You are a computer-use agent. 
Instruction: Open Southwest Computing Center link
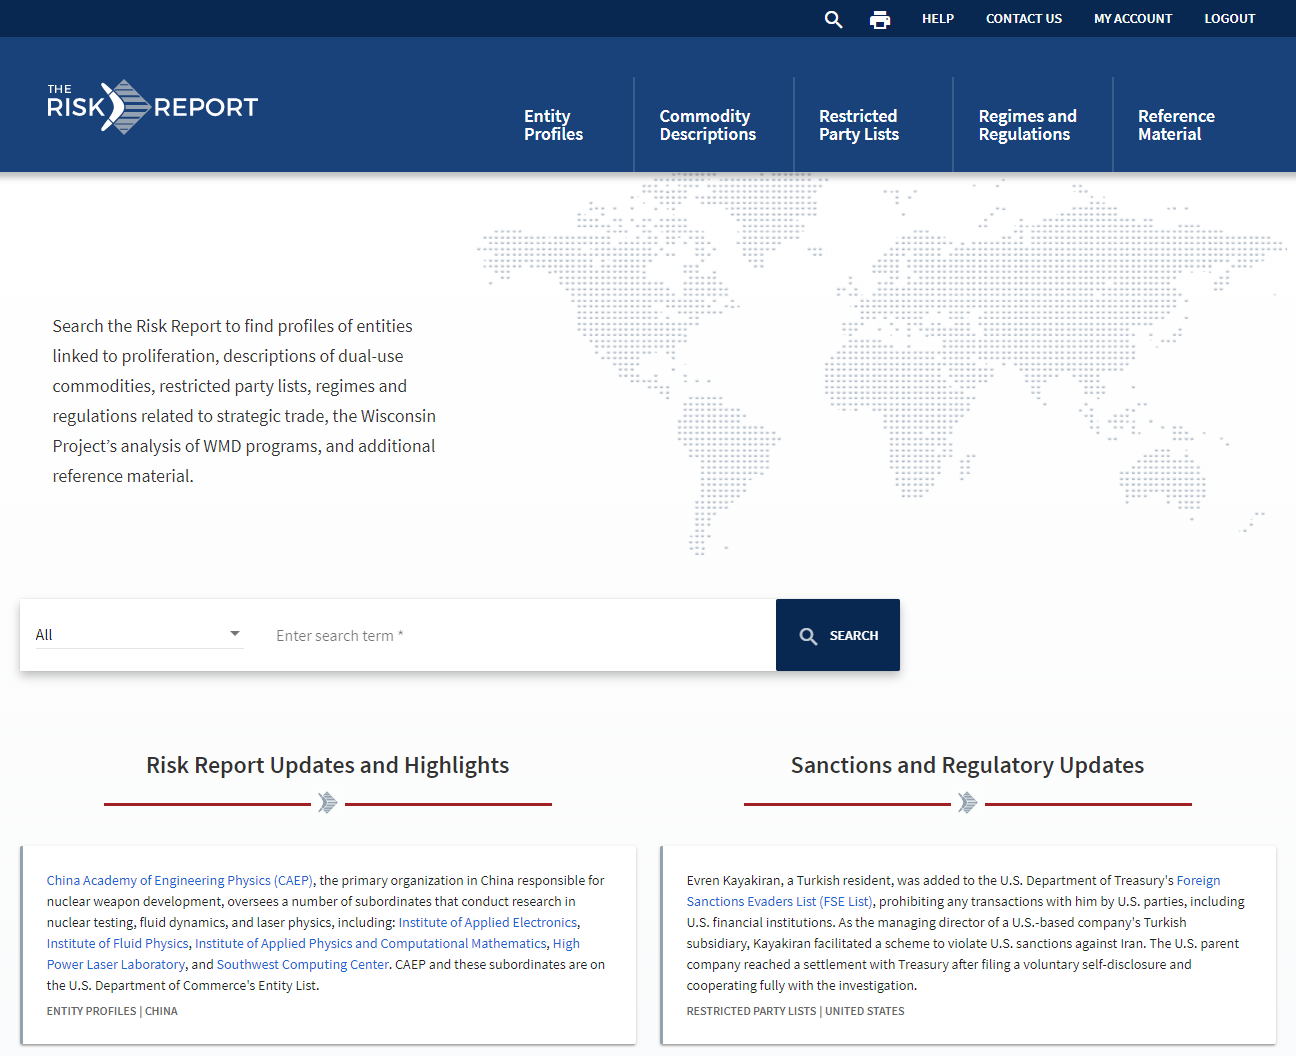[x=303, y=965]
